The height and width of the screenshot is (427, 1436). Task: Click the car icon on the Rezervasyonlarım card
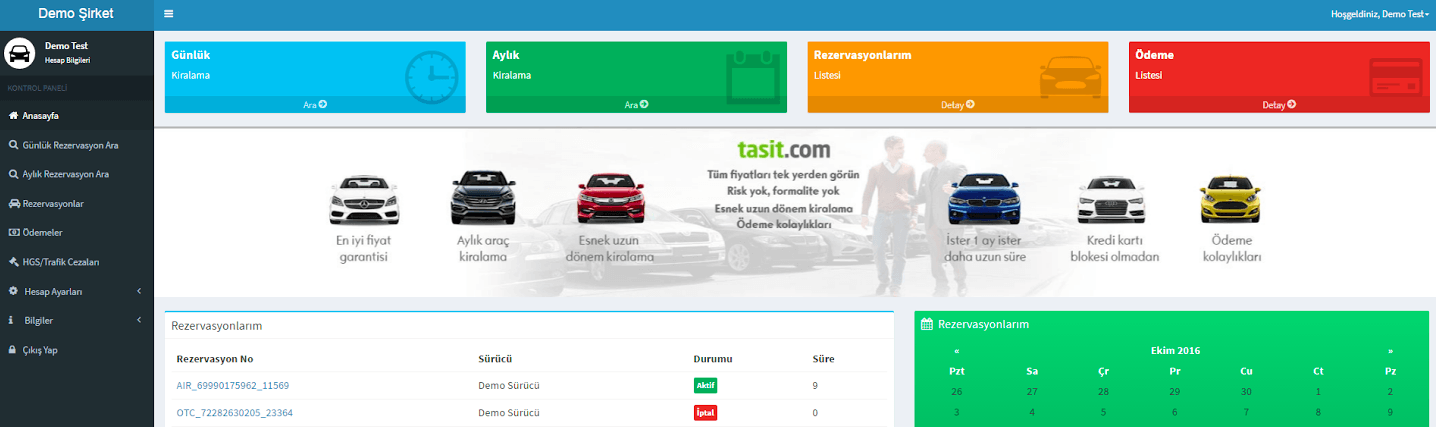click(1069, 77)
